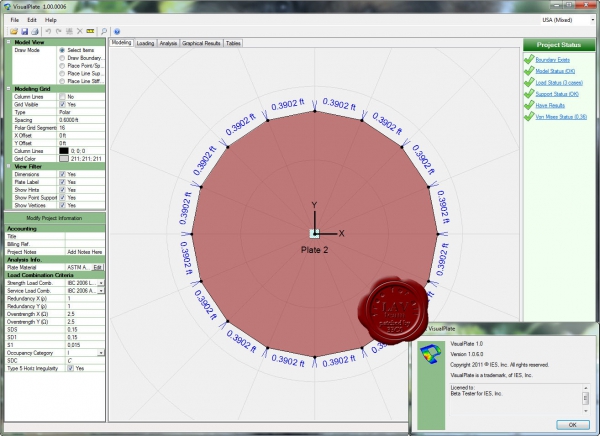
Task: Click the select-all toolbar icon
Action: tap(69, 31)
